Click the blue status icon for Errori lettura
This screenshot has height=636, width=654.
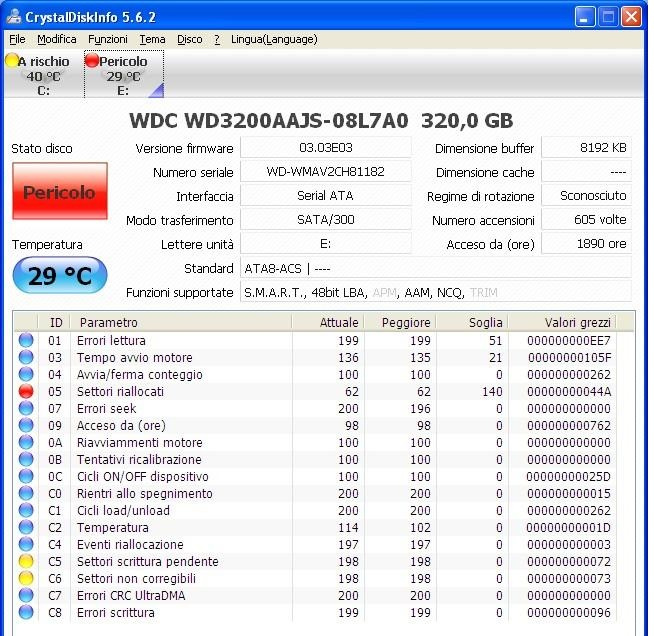[x=26, y=340]
